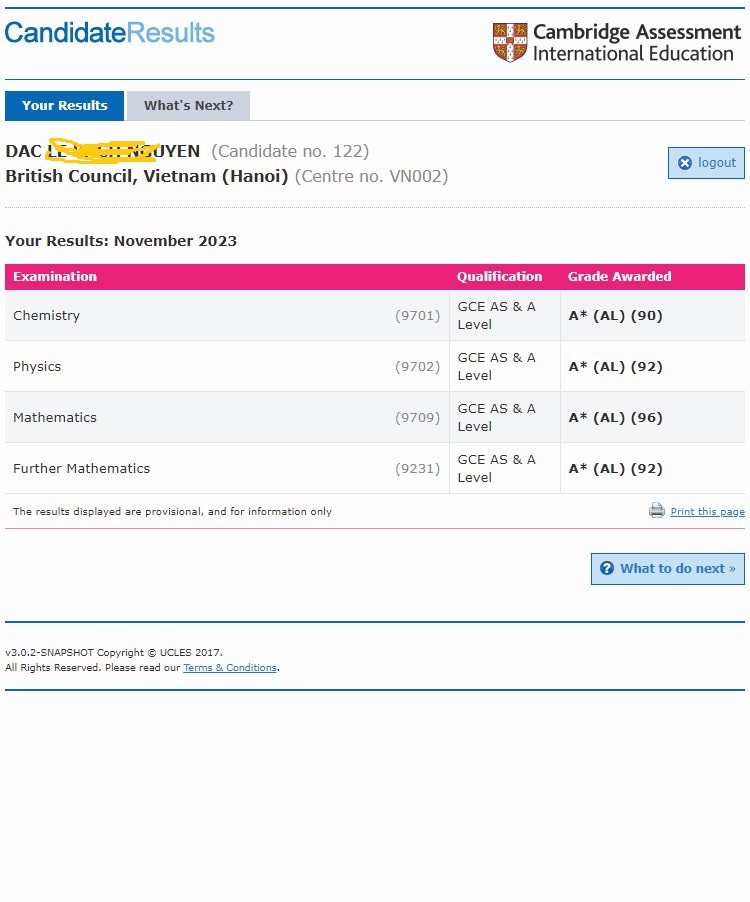Click the Chemistry grade A* (AL) (90)
This screenshot has height=902, width=750.
615,316
